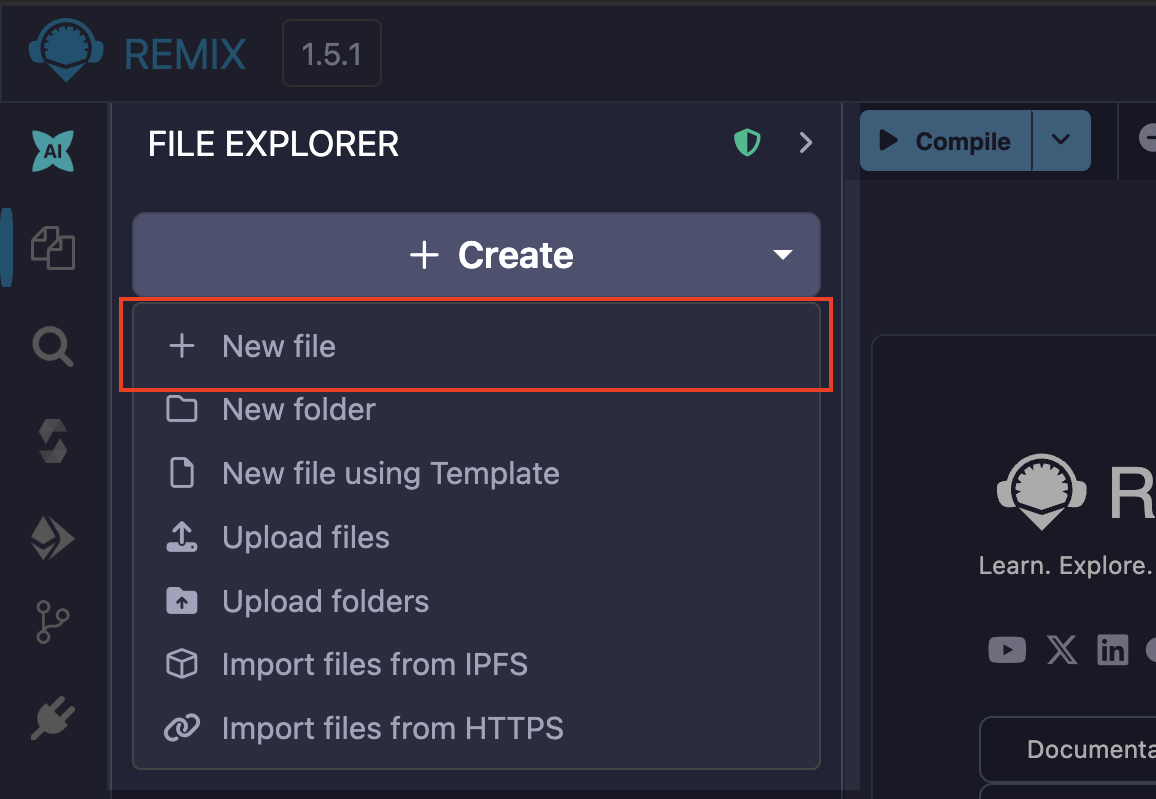Image resolution: width=1156 pixels, height=799 pixels.
Task: Open the File Explorer sidebar icon
Action: point(53,248)
